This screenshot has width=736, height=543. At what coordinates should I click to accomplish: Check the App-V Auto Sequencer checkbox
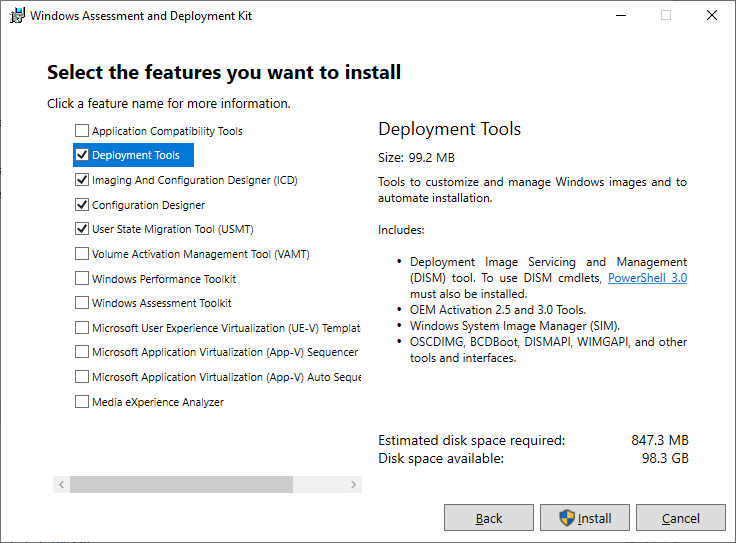(x=82, y=377)
